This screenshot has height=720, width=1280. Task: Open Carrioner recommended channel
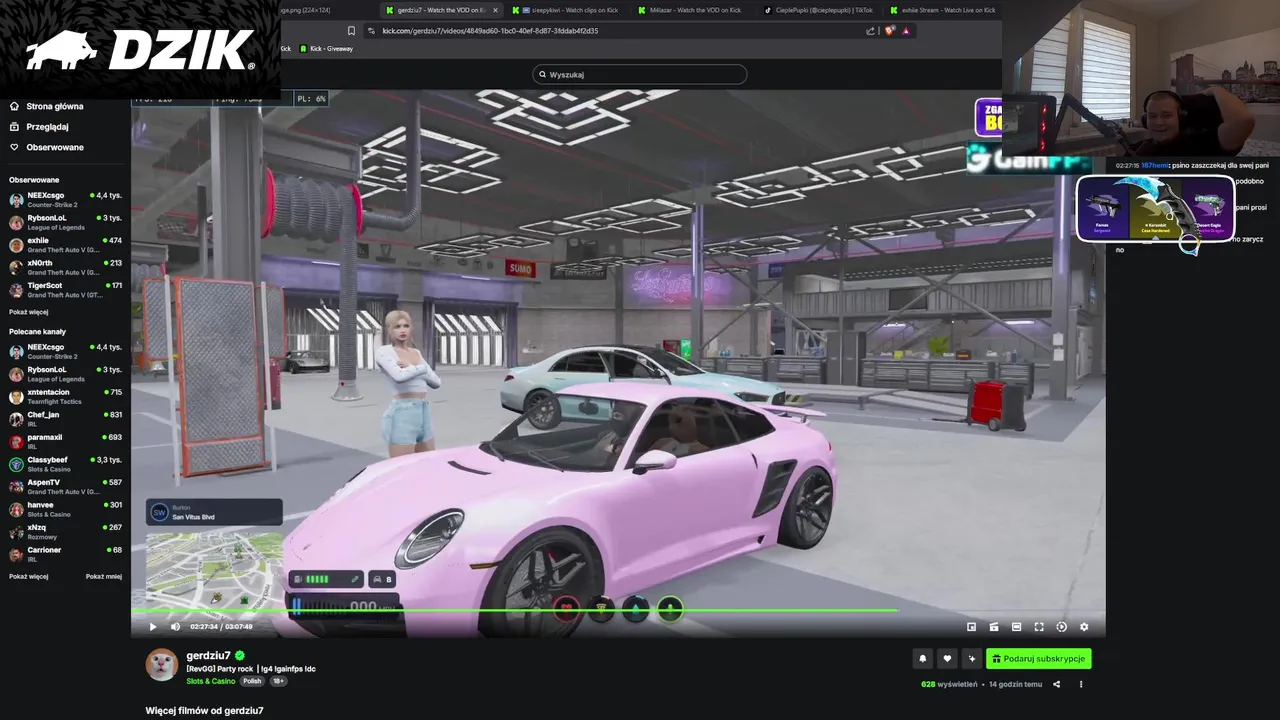[x=65, y=554]
